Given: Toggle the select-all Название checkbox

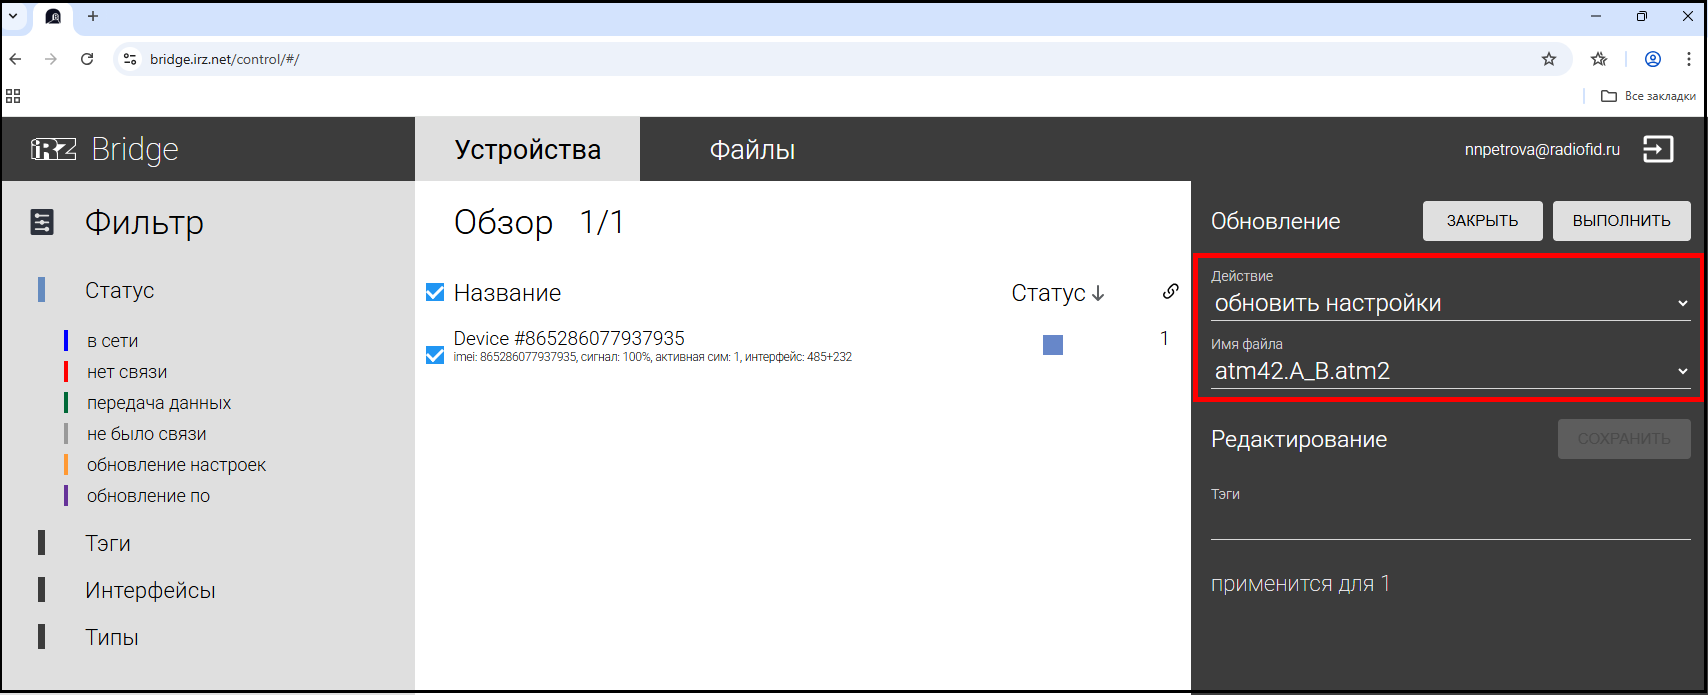Looking at the screenshot, I should [x=435, y=292].
